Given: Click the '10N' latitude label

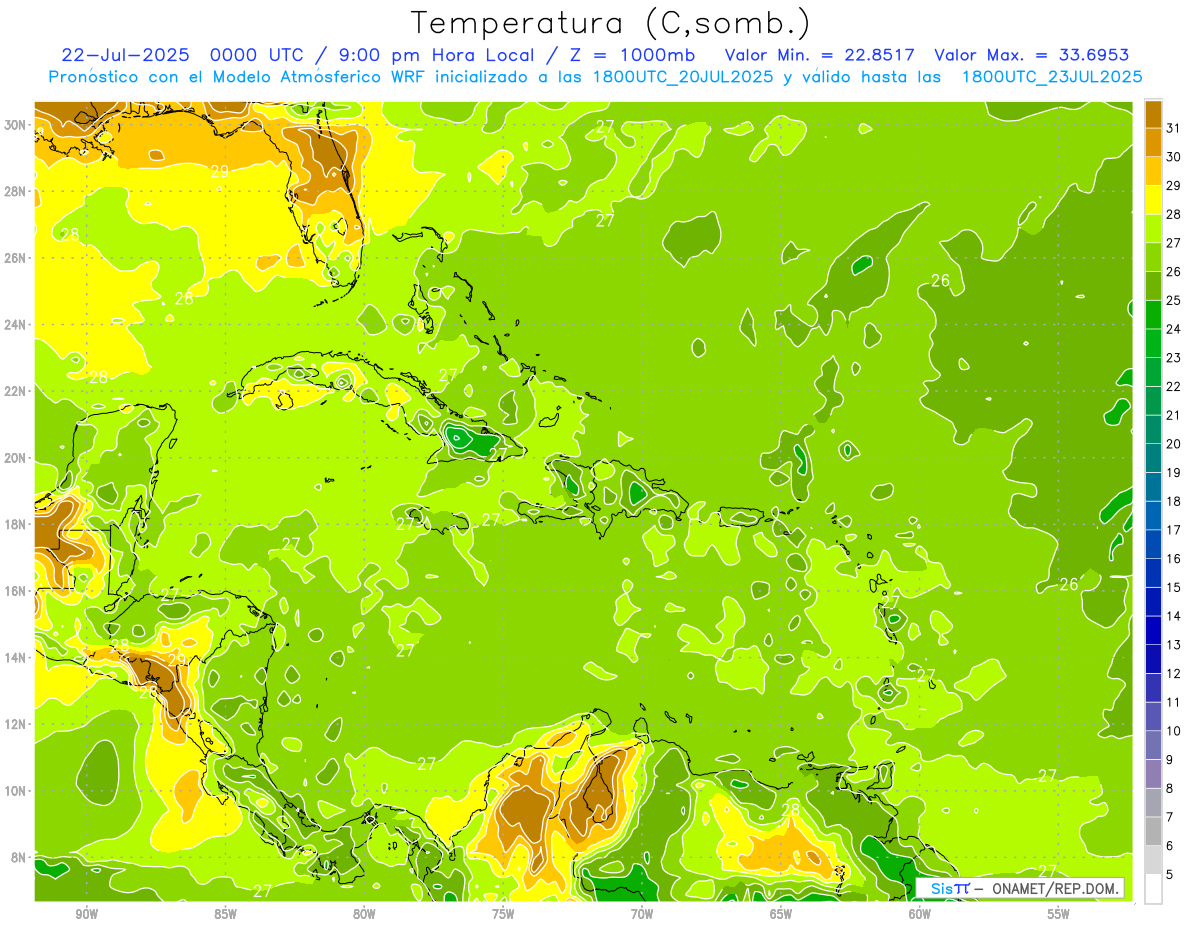Looking at the screenshot, I should 15,790.
